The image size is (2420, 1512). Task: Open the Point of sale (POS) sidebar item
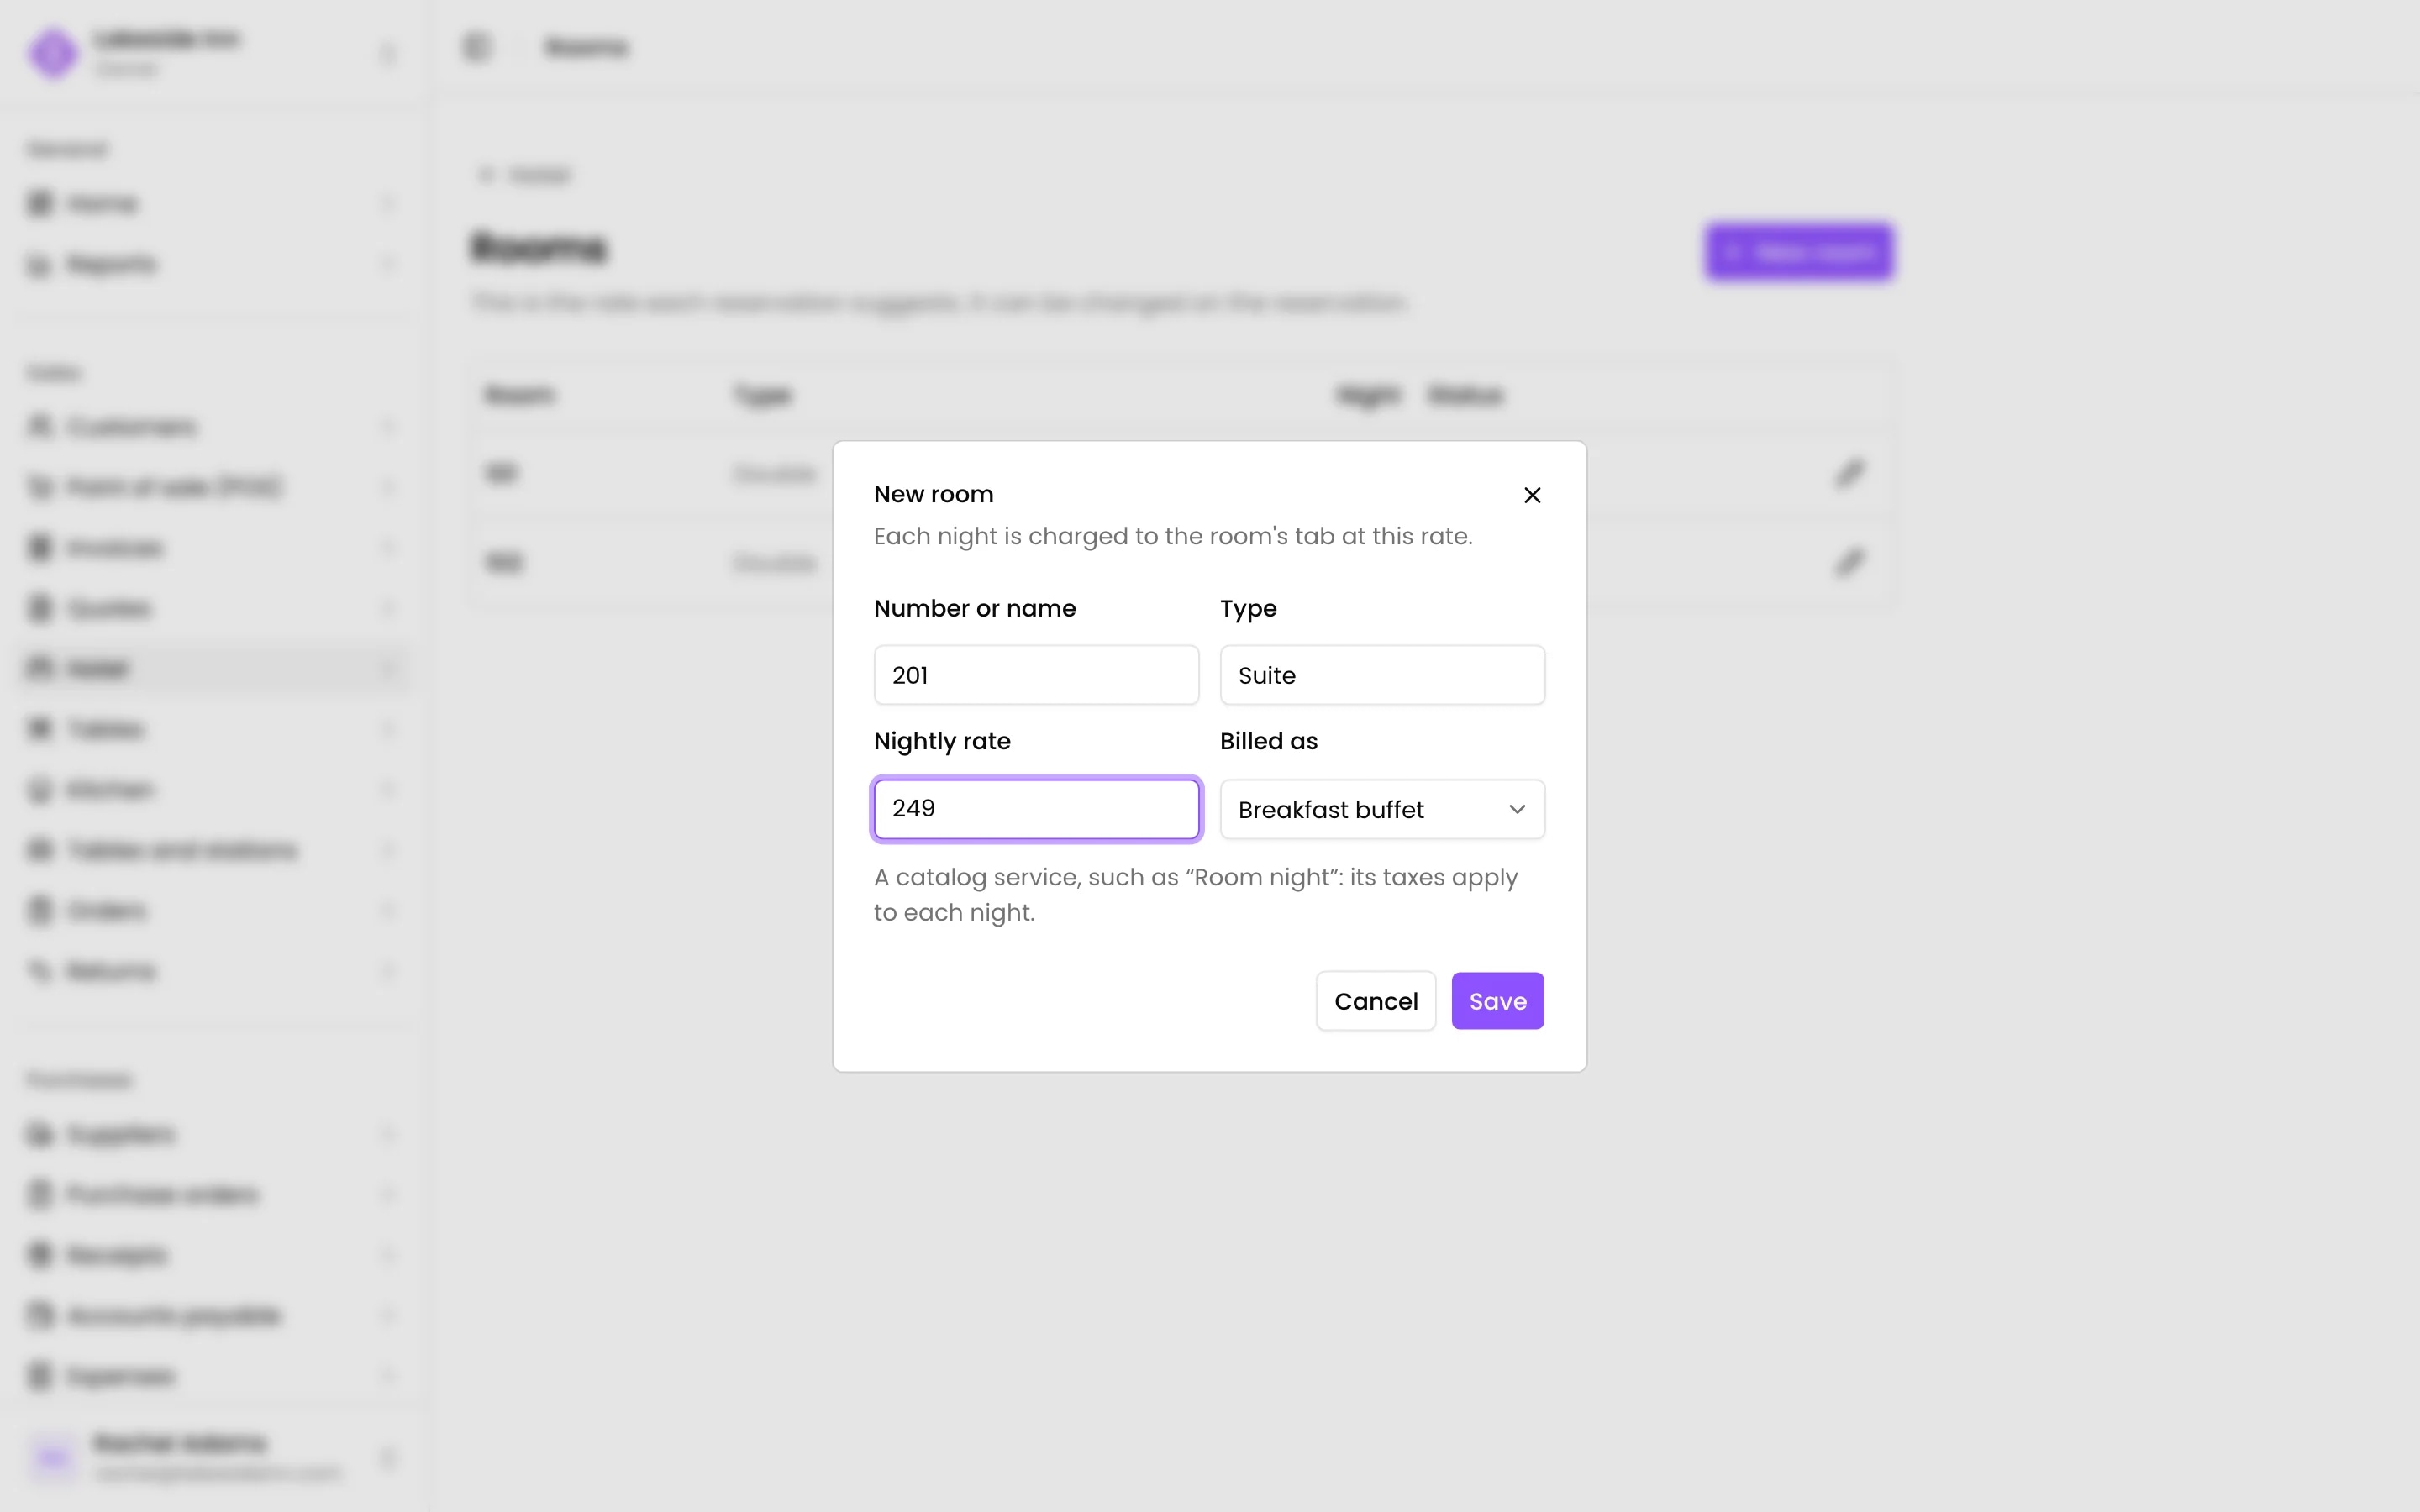[213, 487]
